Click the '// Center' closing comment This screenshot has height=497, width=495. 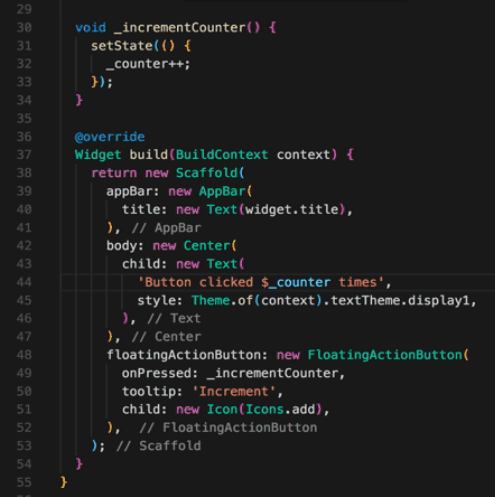coord(166,337)
